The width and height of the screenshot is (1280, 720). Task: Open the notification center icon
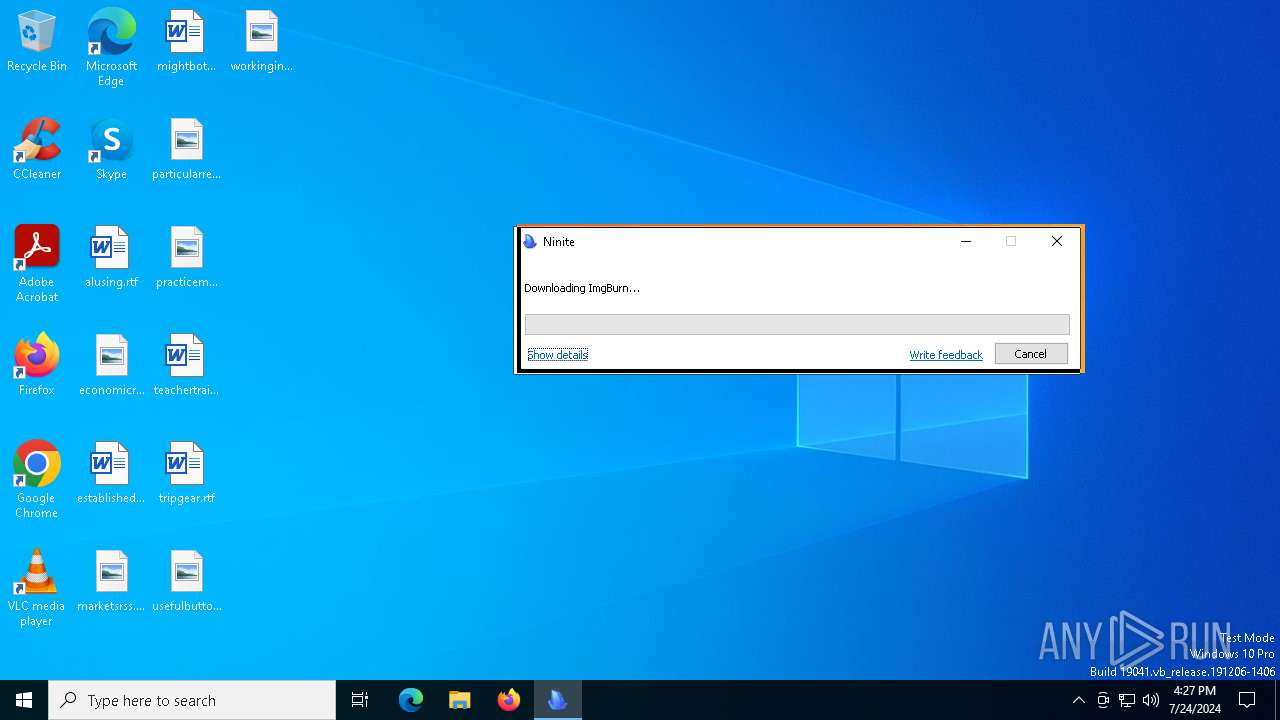(x=1248, y=700)
